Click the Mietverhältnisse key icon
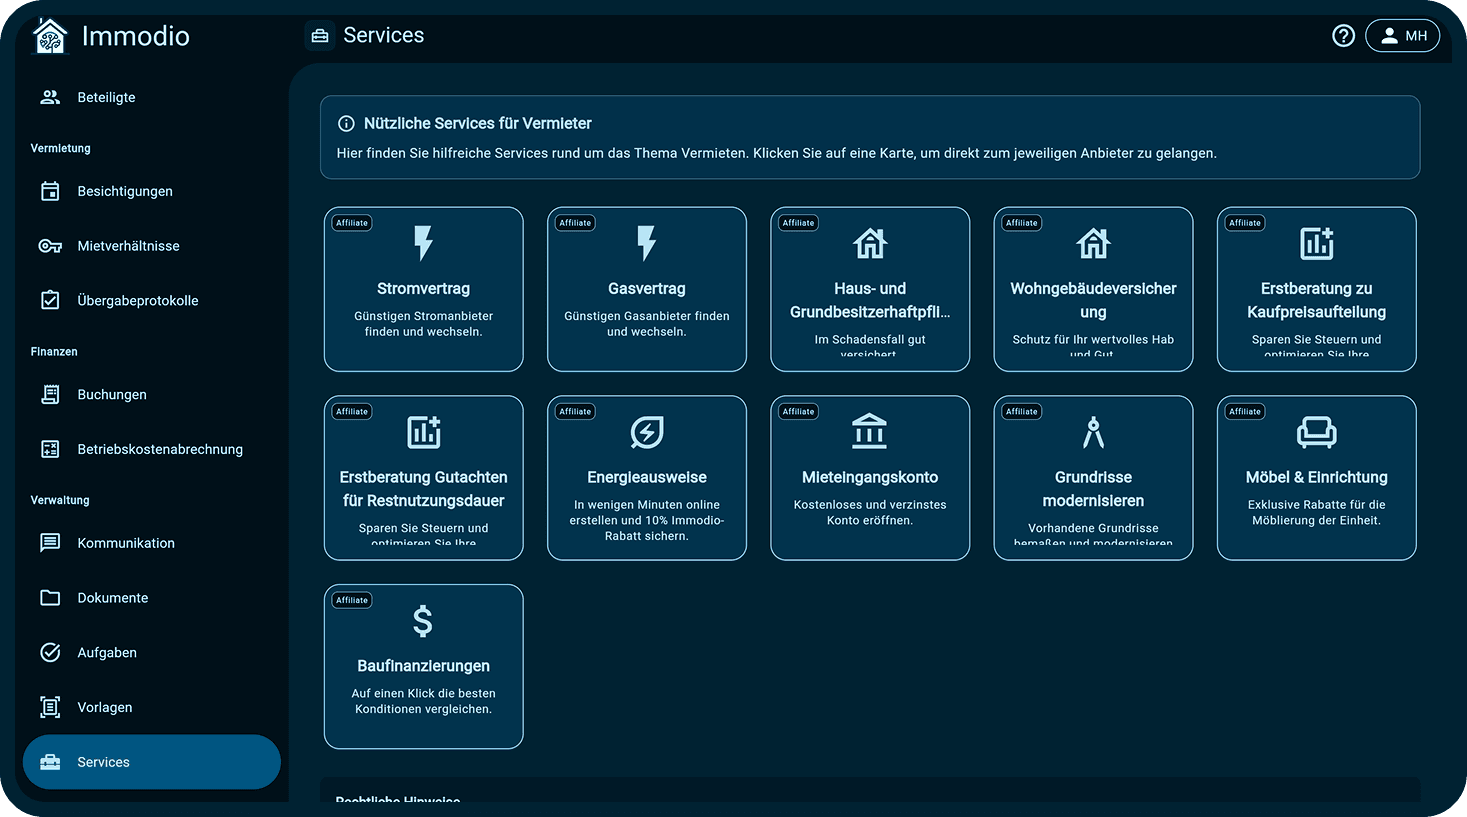This screenshot has width=1467, height=817. point(50,246)
